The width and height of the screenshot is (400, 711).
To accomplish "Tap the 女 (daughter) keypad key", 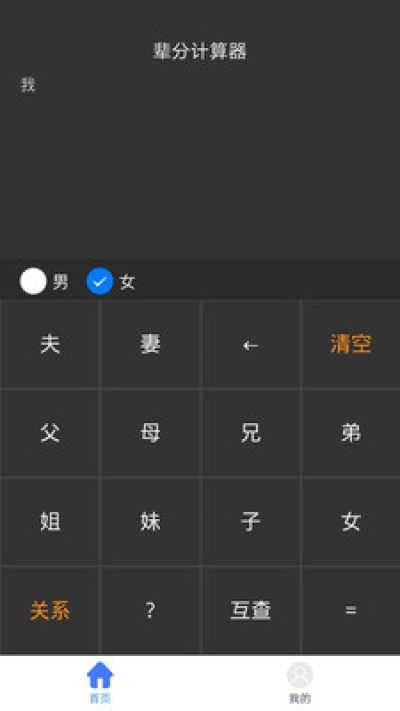I will point(351,522).
